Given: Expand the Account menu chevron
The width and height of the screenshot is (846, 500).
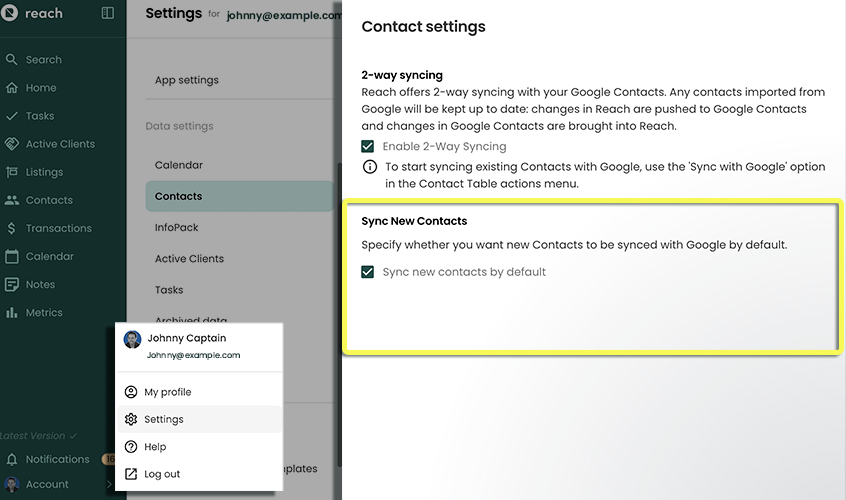Looking at the screenshot, I should point(109,485).
